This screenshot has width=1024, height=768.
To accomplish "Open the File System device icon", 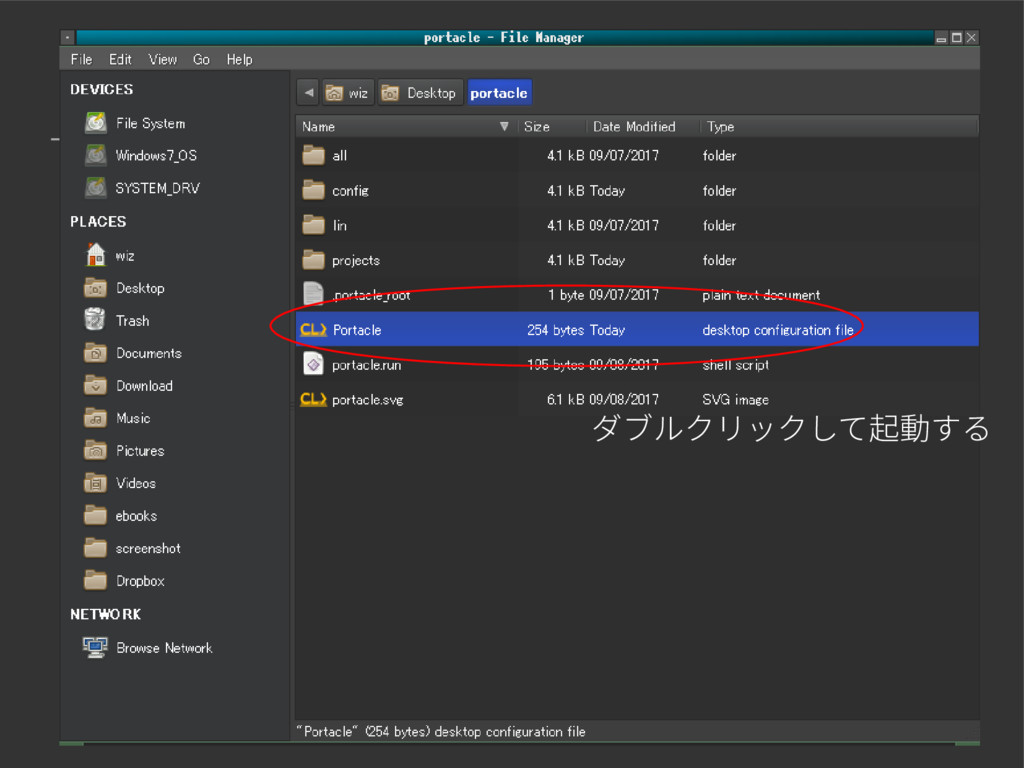I will [96, 123].
